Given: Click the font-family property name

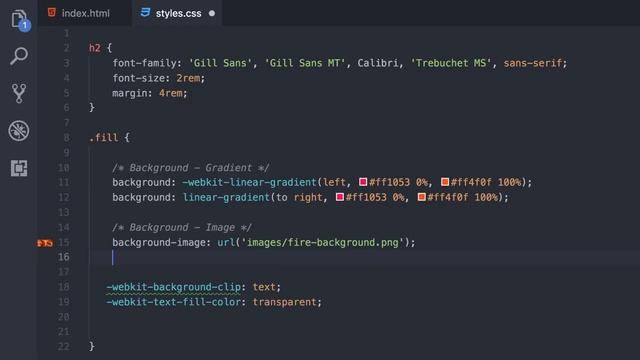Looking at the screenshot, I should (x=144, y=63).
